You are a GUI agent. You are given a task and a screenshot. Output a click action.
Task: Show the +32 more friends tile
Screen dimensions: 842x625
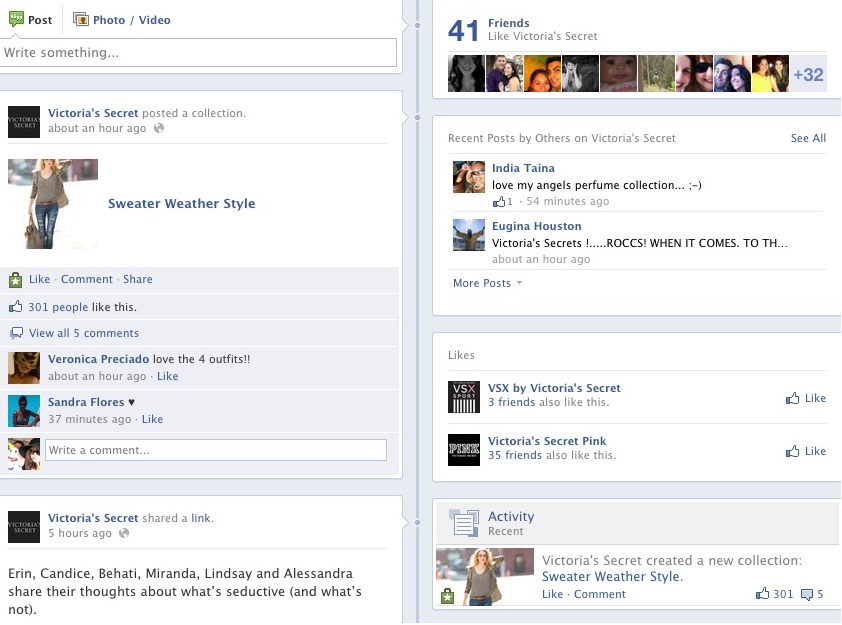[x=808, y=74]
